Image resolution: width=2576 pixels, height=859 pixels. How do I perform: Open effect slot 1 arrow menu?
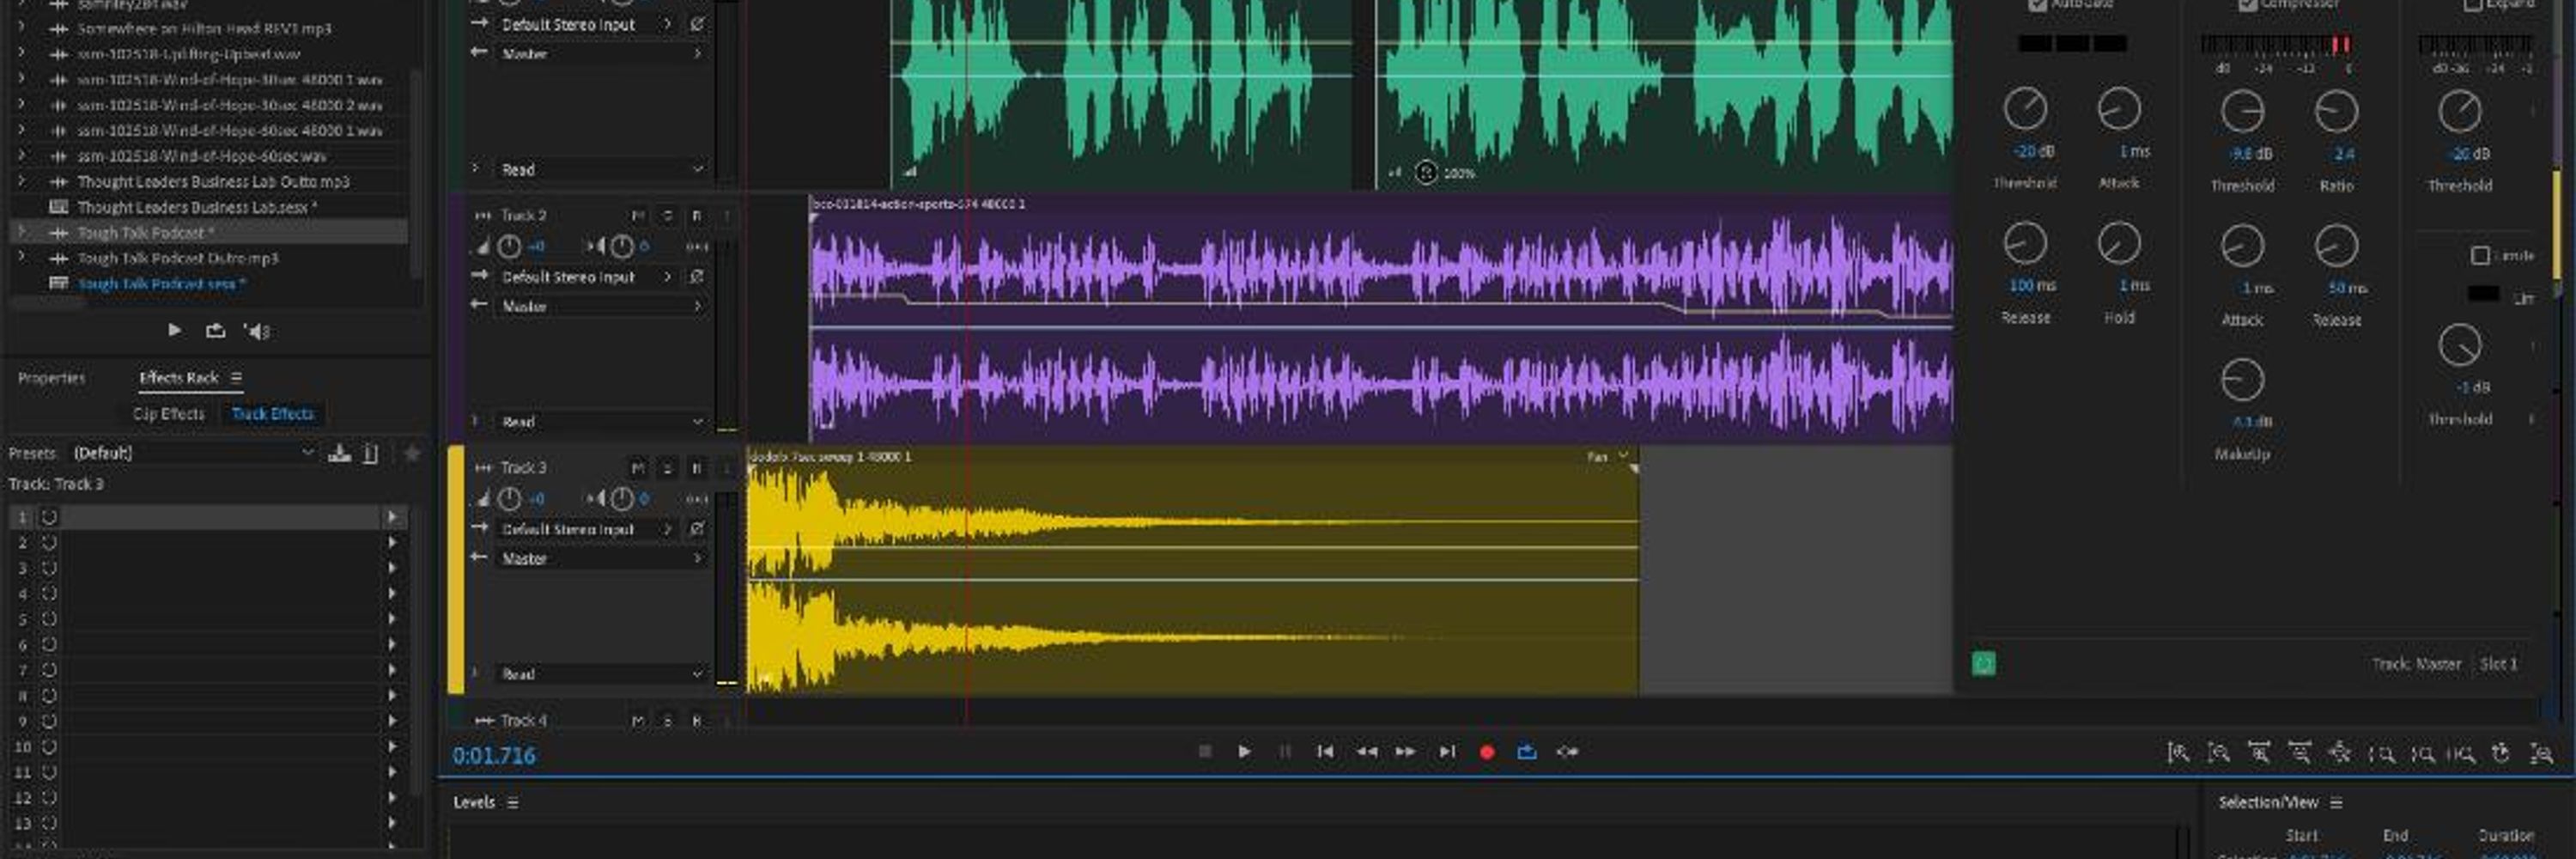point(392,517)
